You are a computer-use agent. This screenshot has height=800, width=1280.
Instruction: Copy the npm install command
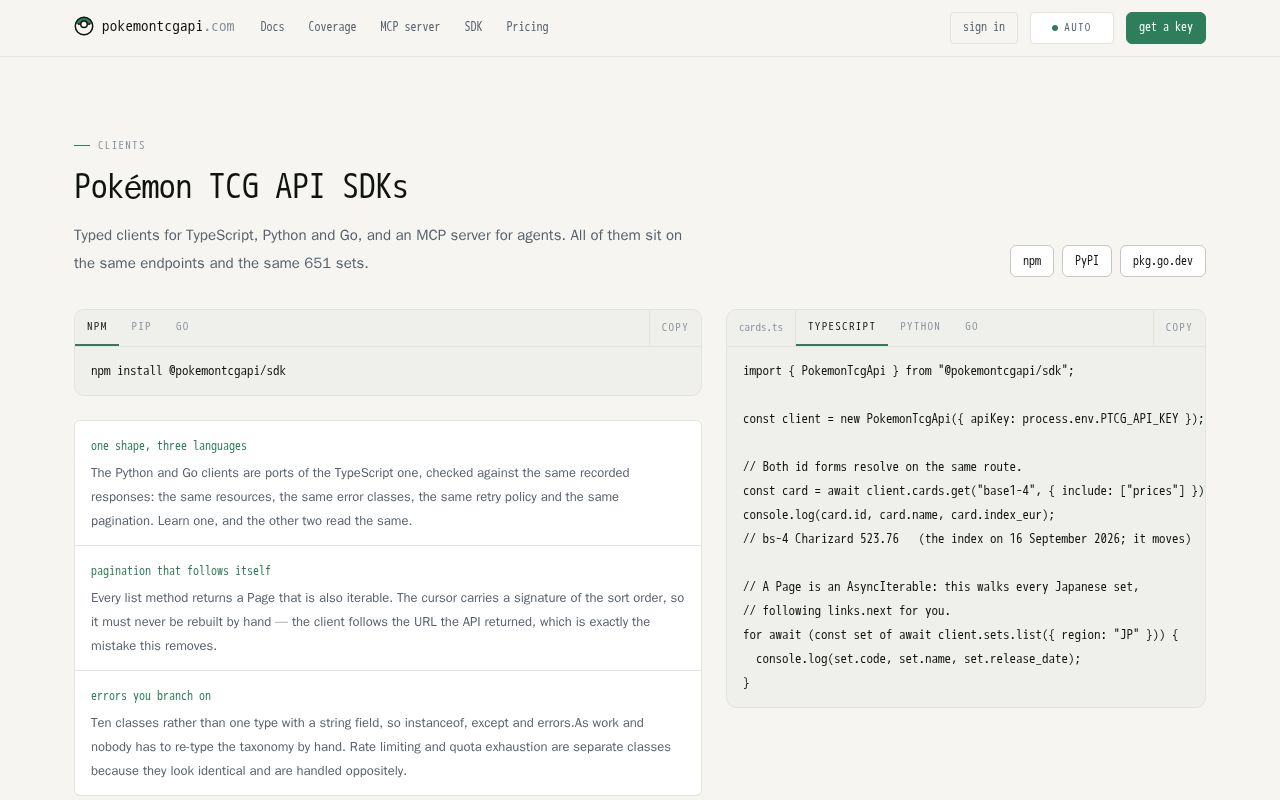click(675, 327)
